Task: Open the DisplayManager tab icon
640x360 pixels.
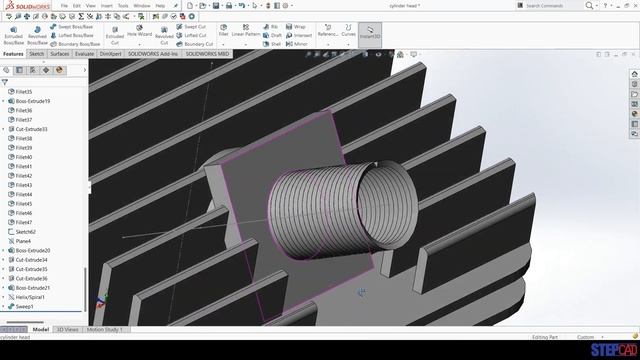Action: pos(59,70)
